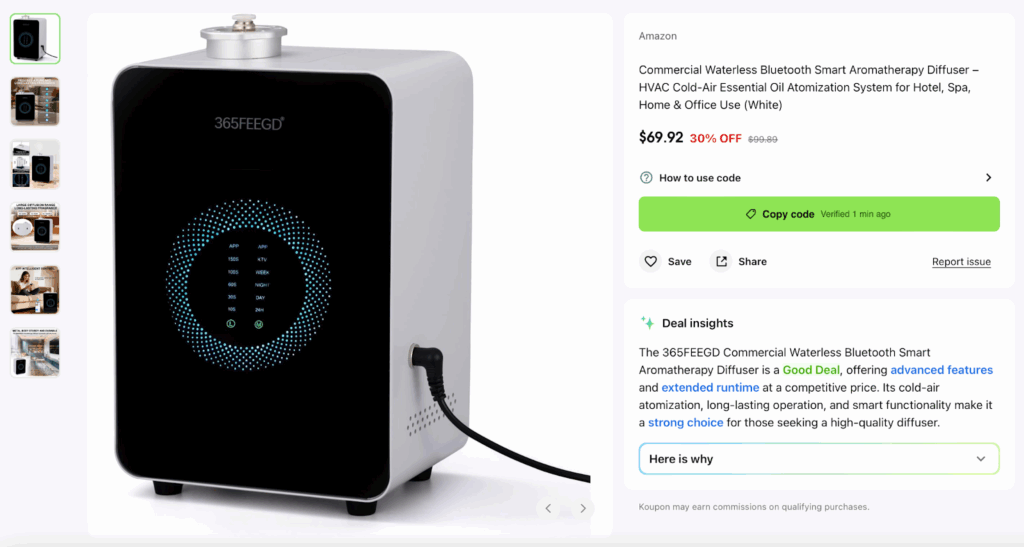Go to next product image arrow

point(583,508)
